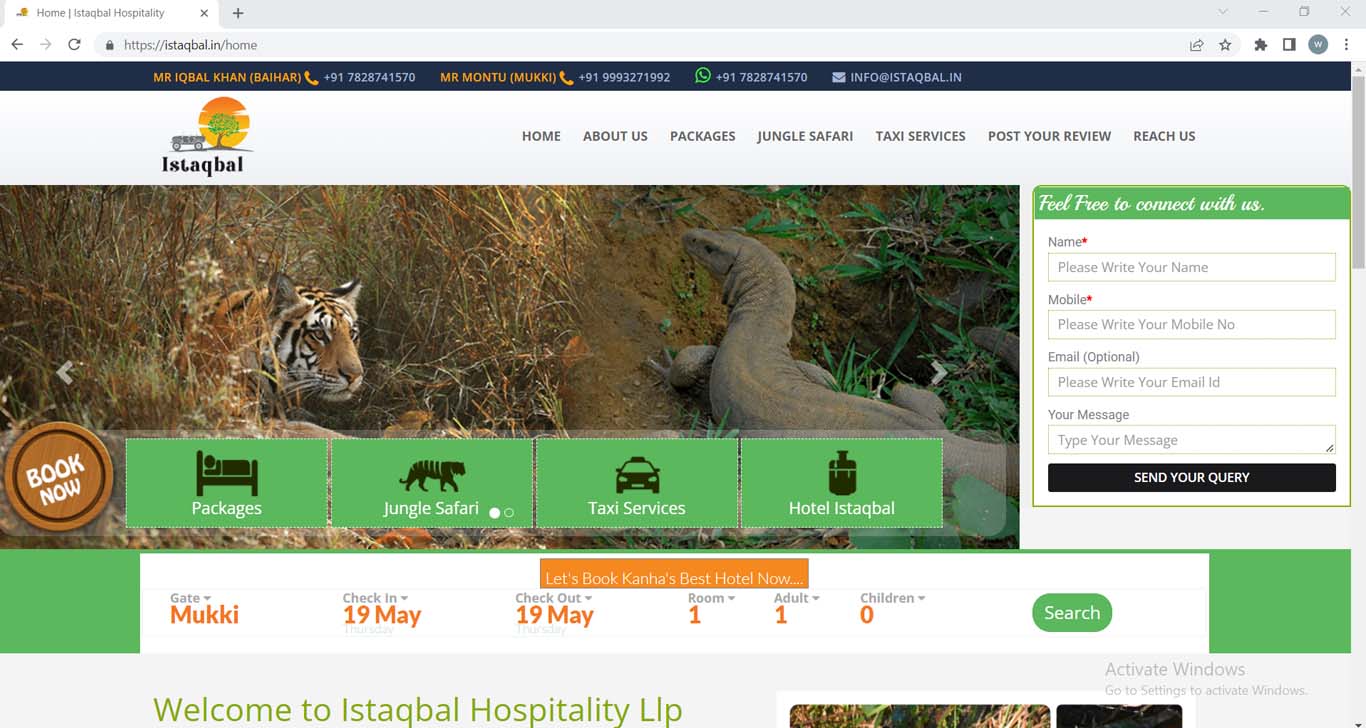Toggle the browser side panel icon
The image size is (1366, 728).
pyautogui.click(x=1289, y=45)
